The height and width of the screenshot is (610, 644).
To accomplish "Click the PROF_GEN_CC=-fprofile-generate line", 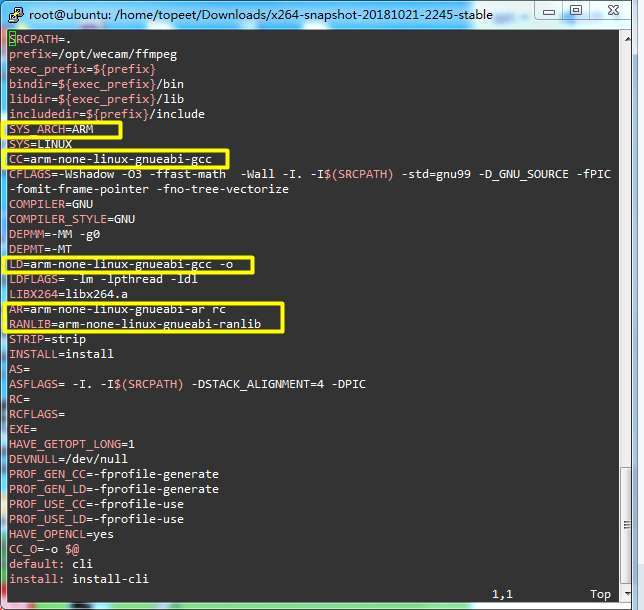I will [114, 474].
